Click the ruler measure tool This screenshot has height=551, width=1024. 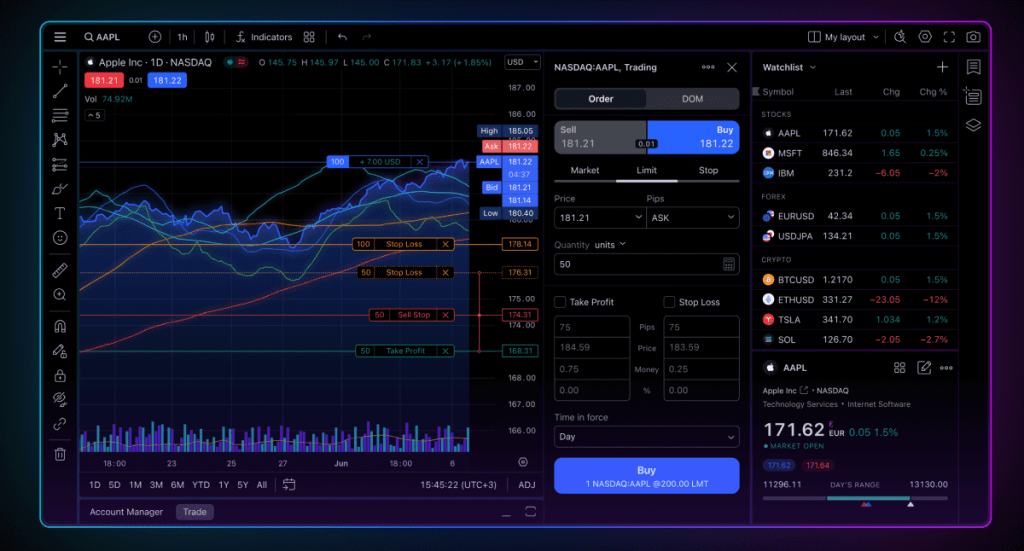60,270
